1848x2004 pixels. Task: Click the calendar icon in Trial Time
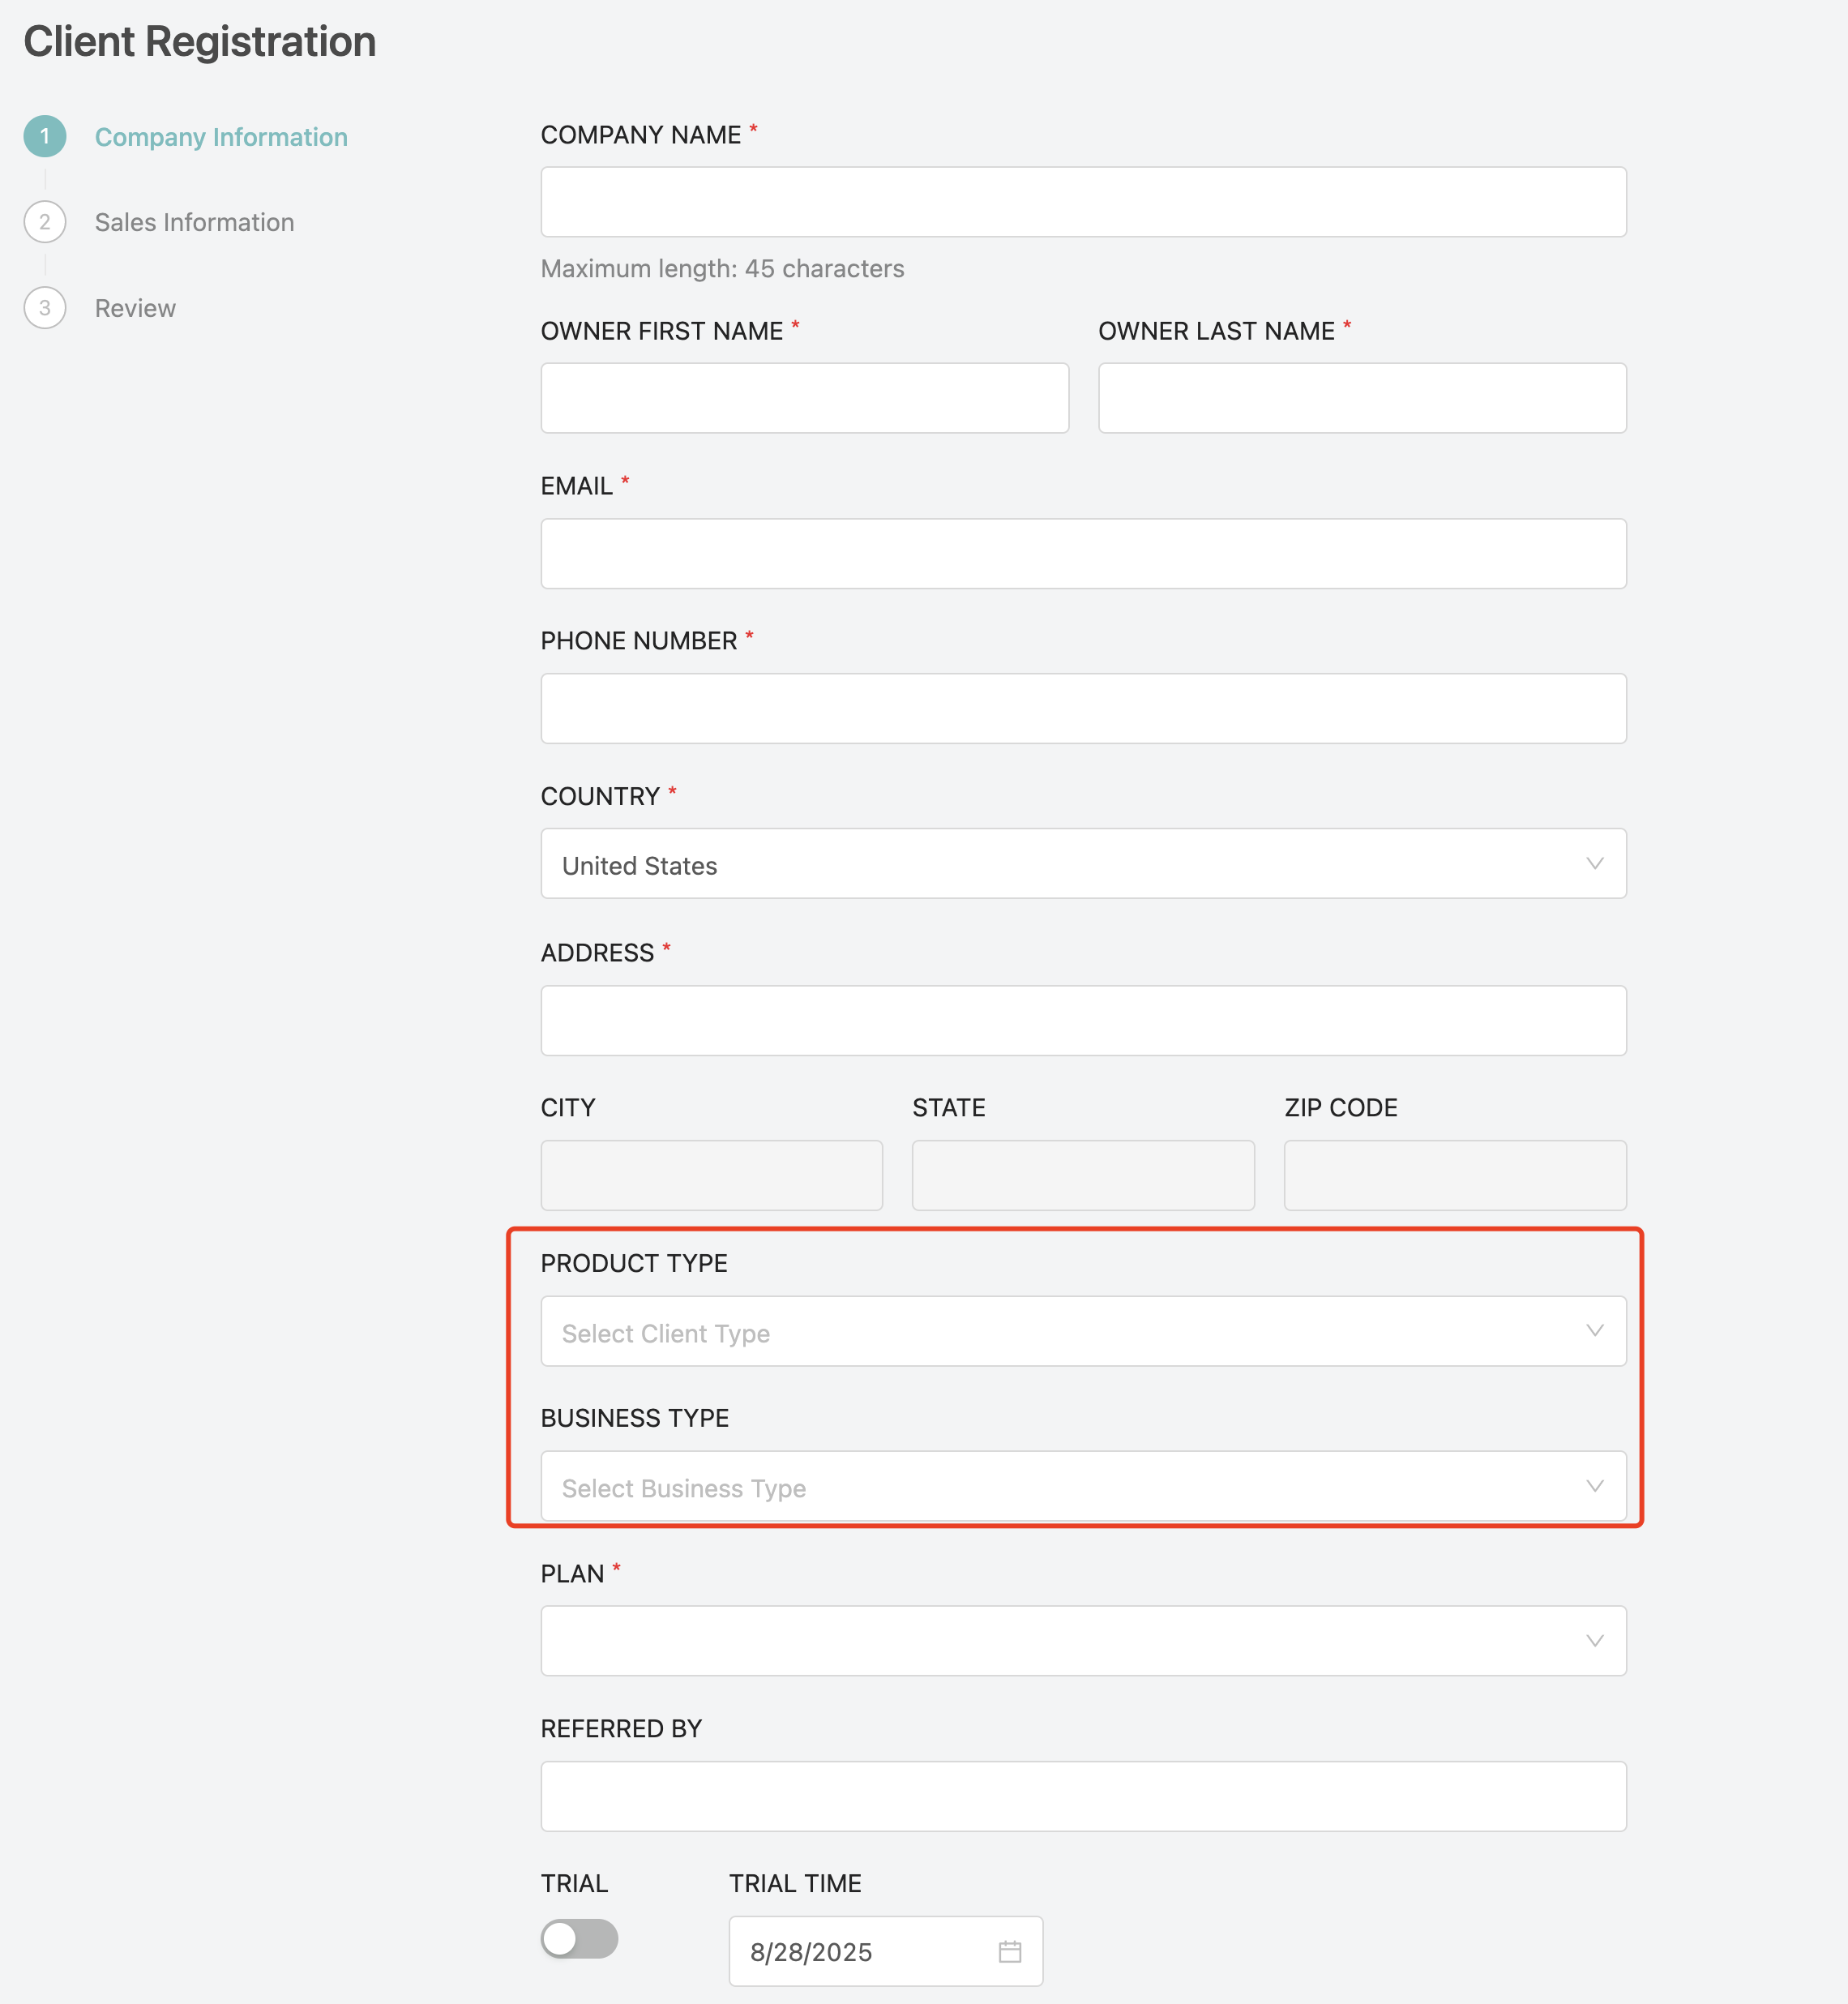click(1009, 1951)
